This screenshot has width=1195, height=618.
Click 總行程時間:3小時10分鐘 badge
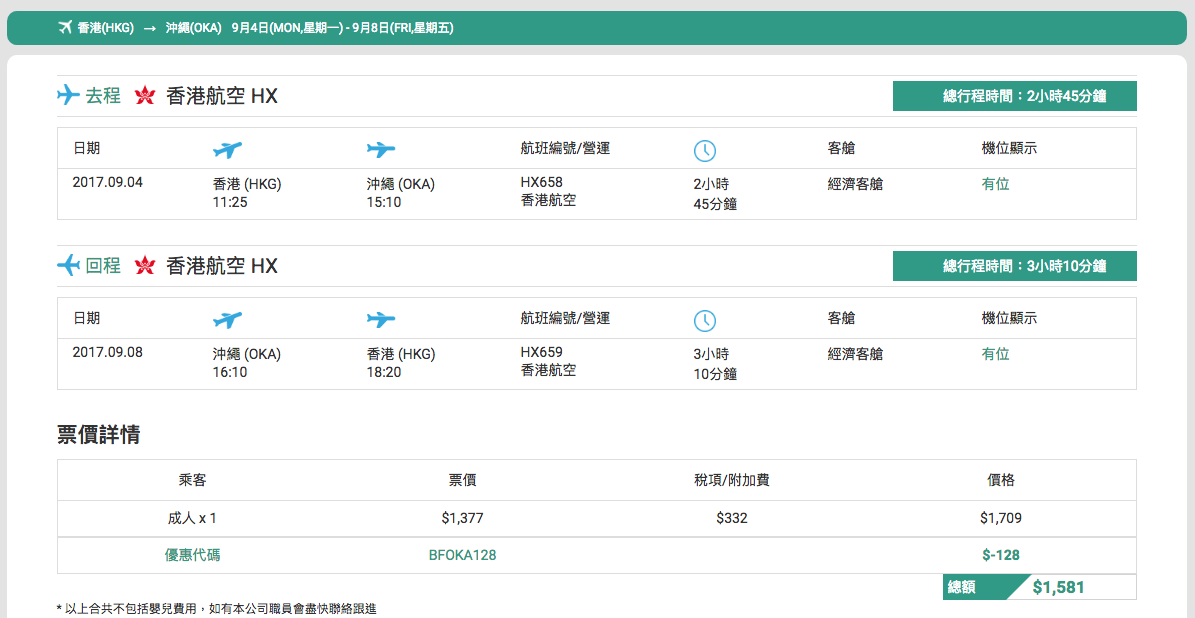coord(1014,266)
